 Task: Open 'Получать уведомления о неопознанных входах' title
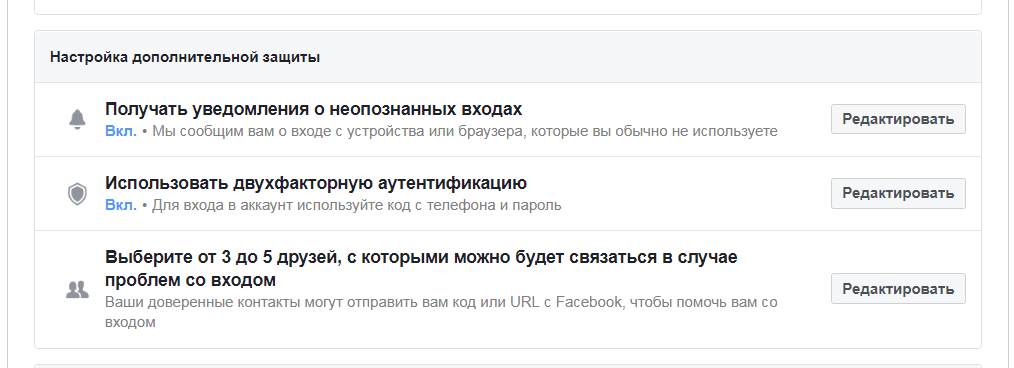tap(313, 109)
